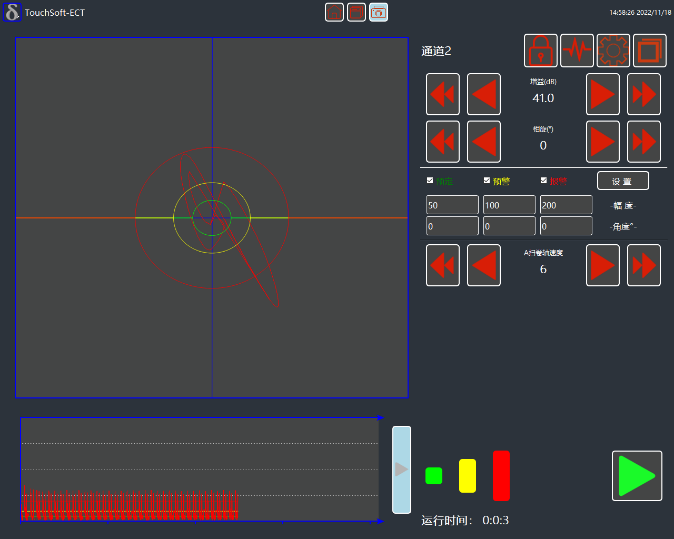Click the 通道2 channel label
674x539 pixels.
pos(436,51)
